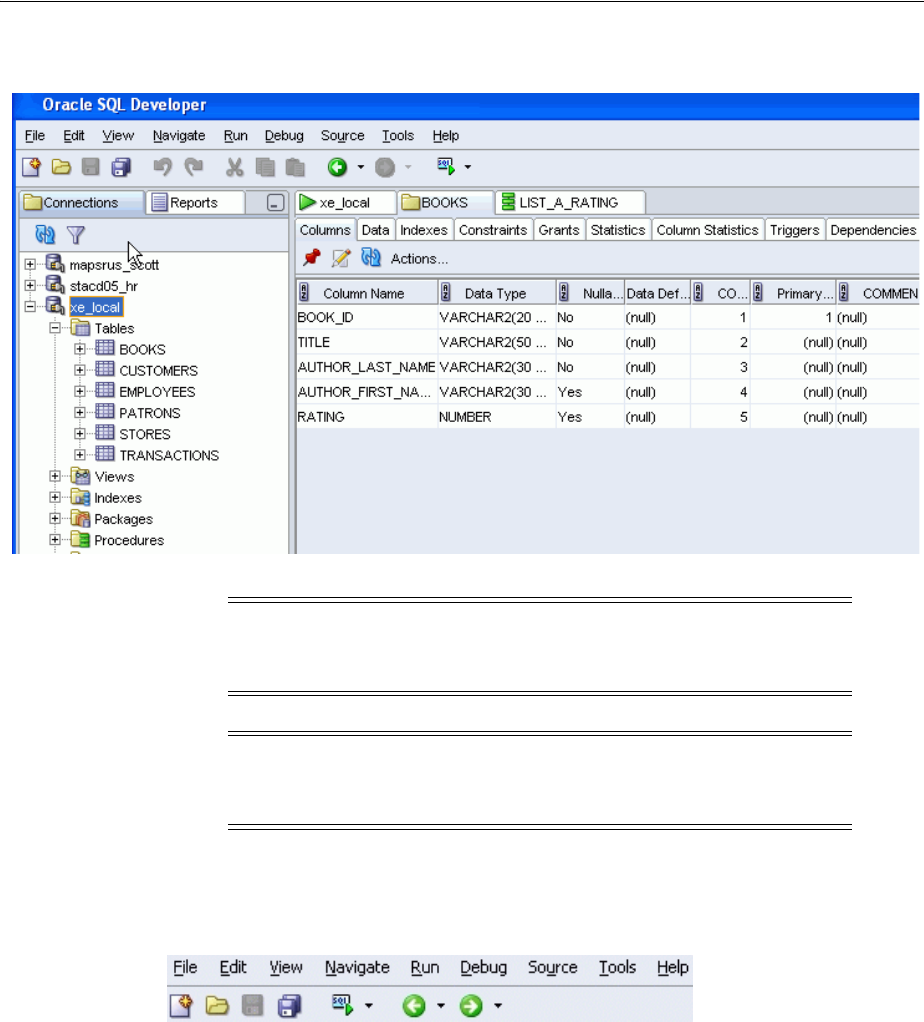924x1022 pixels.
Task: Click the Redo icon in main toolbar
Action: [194, 168]
